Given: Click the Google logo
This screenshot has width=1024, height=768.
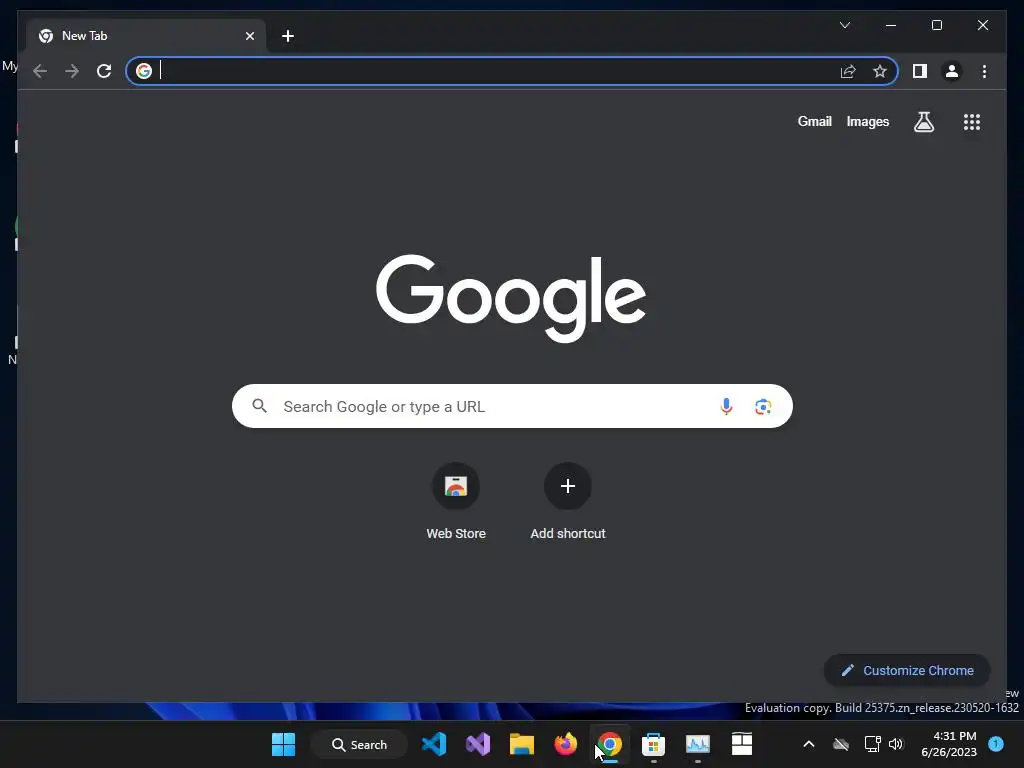Looking at the screenshot, I should 511,298.
